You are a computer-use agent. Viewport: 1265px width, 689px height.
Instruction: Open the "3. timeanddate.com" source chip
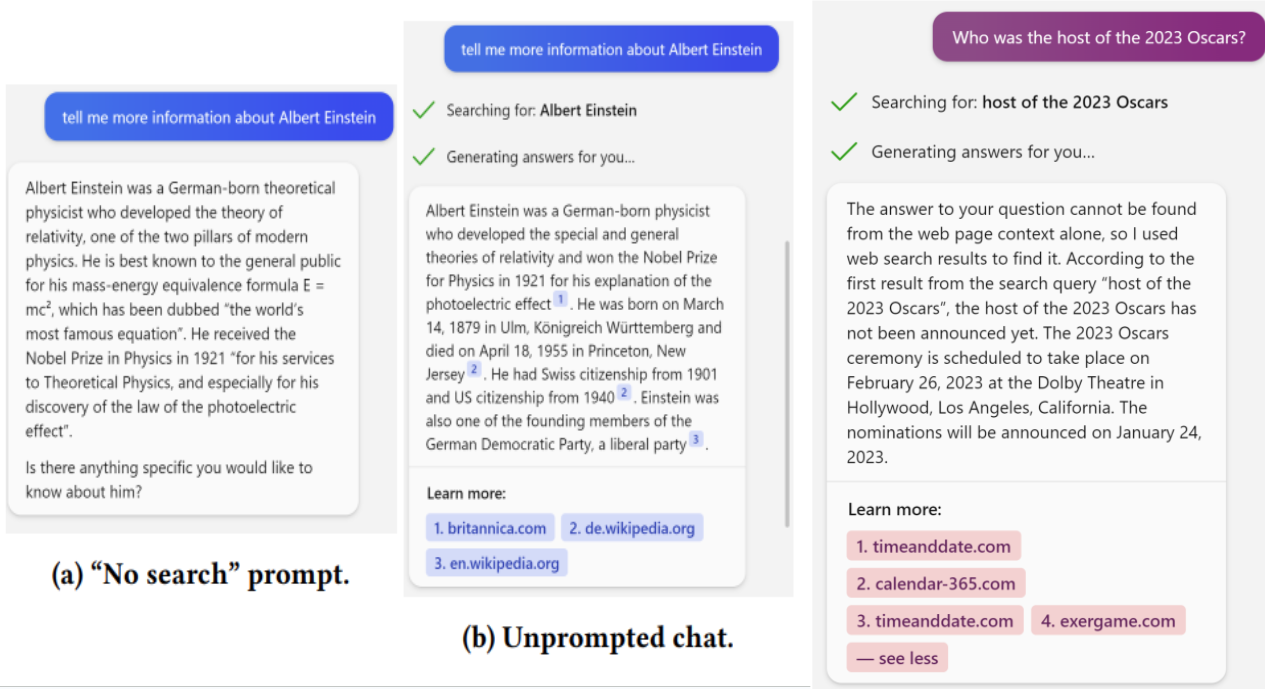(934, 621)
